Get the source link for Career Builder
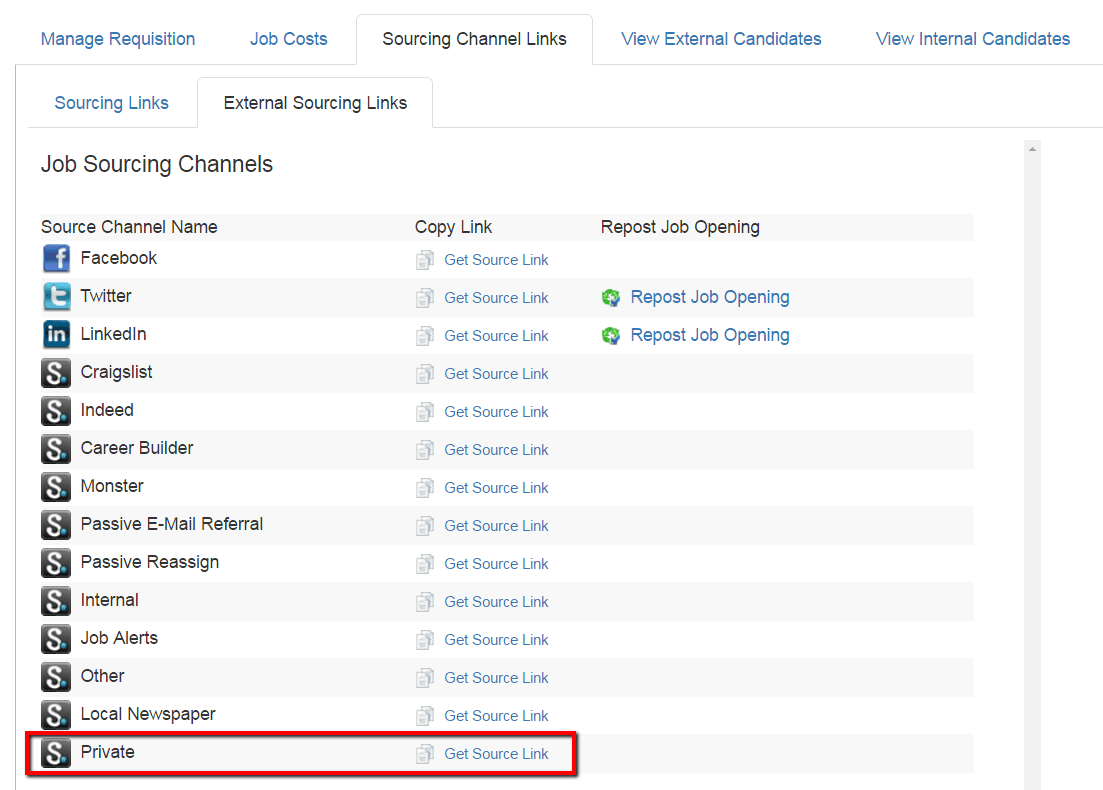 (496, 450)
